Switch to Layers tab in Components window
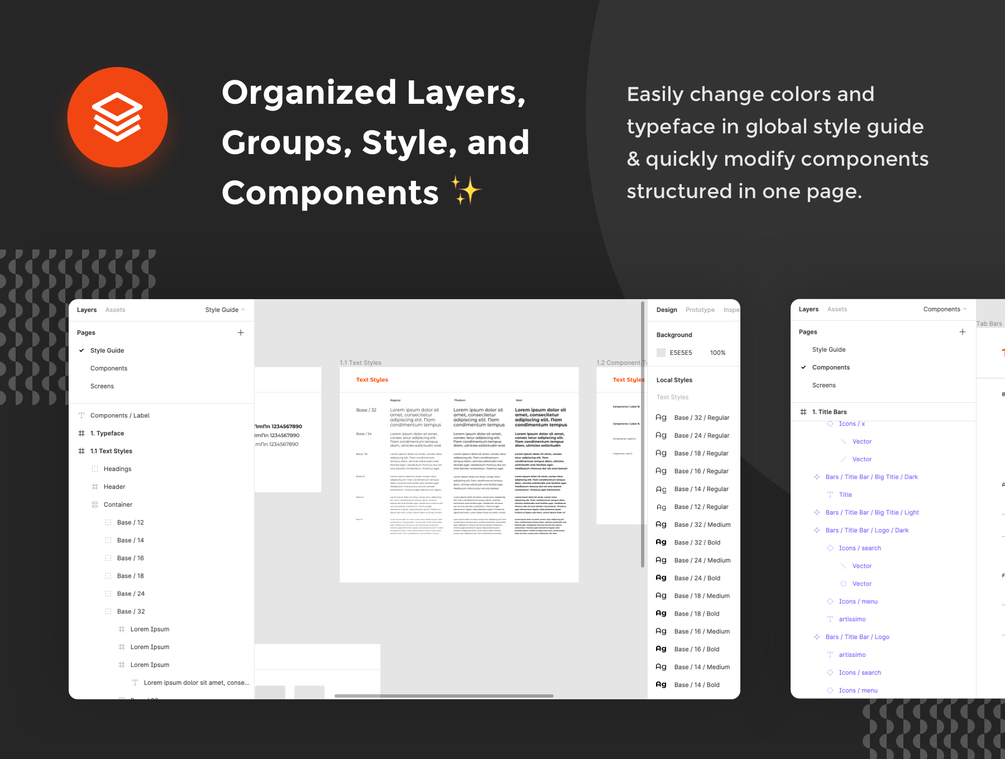 (x=808, y=309)
